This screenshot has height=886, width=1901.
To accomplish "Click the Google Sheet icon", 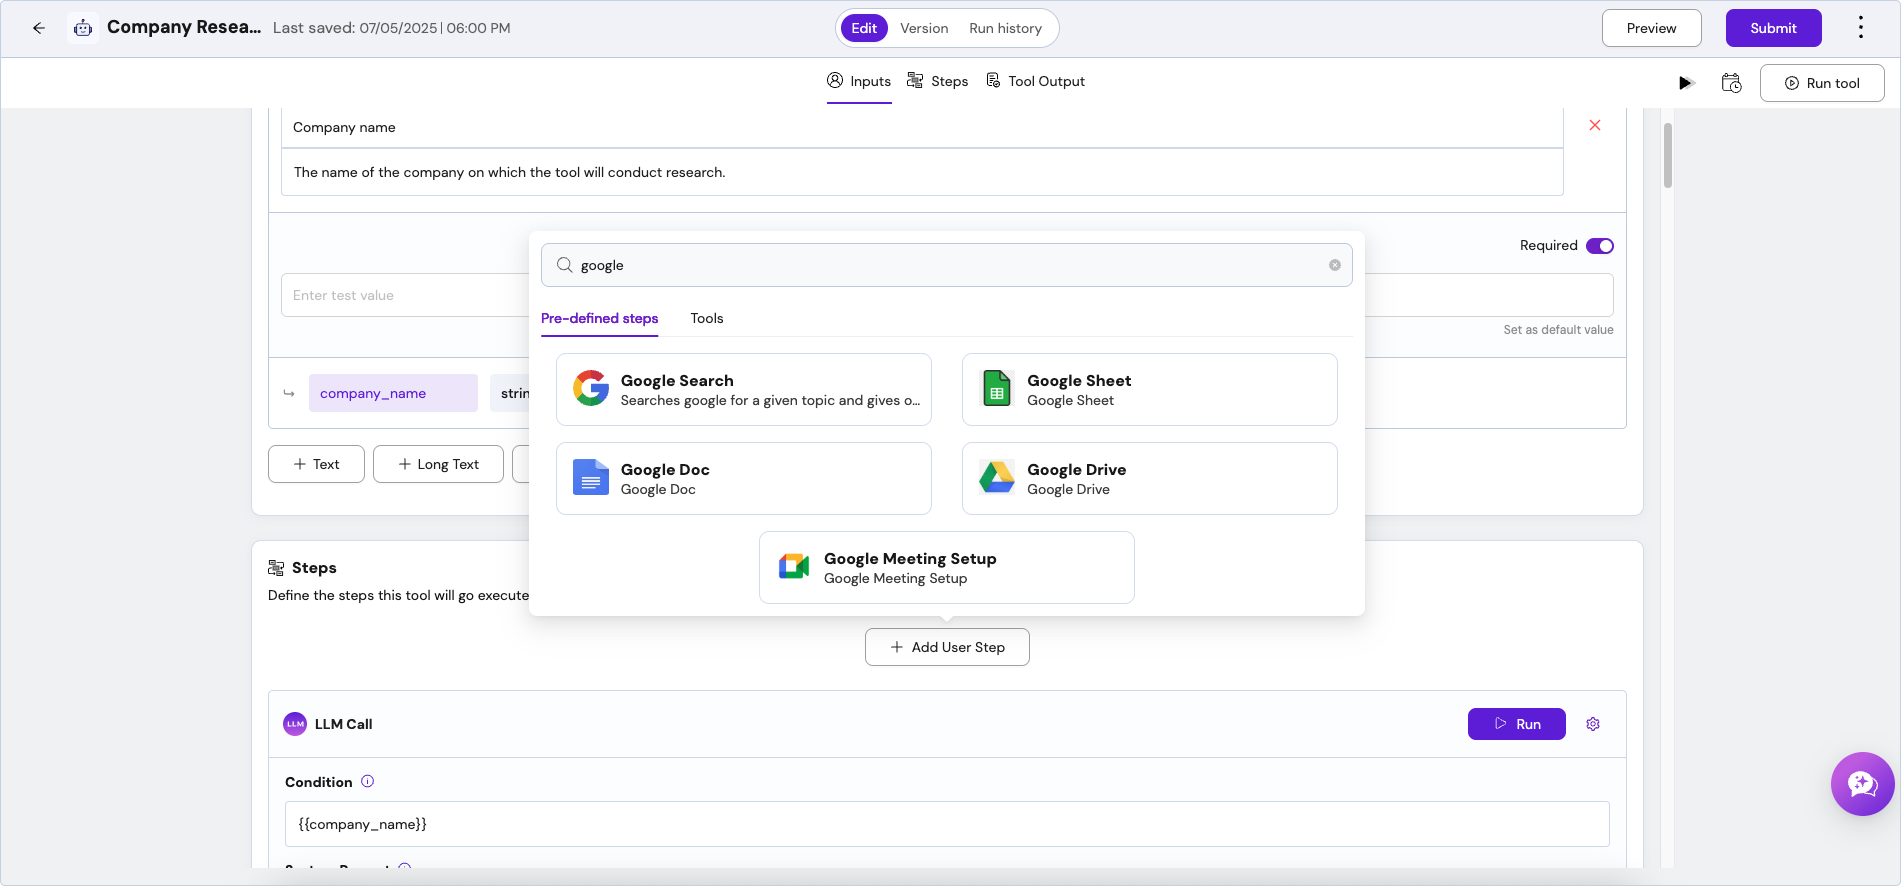I will point(997,388).
